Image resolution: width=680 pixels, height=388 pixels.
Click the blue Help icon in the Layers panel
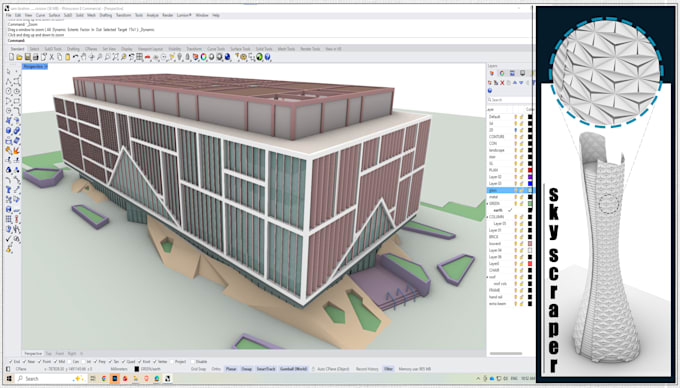point(490,91)
